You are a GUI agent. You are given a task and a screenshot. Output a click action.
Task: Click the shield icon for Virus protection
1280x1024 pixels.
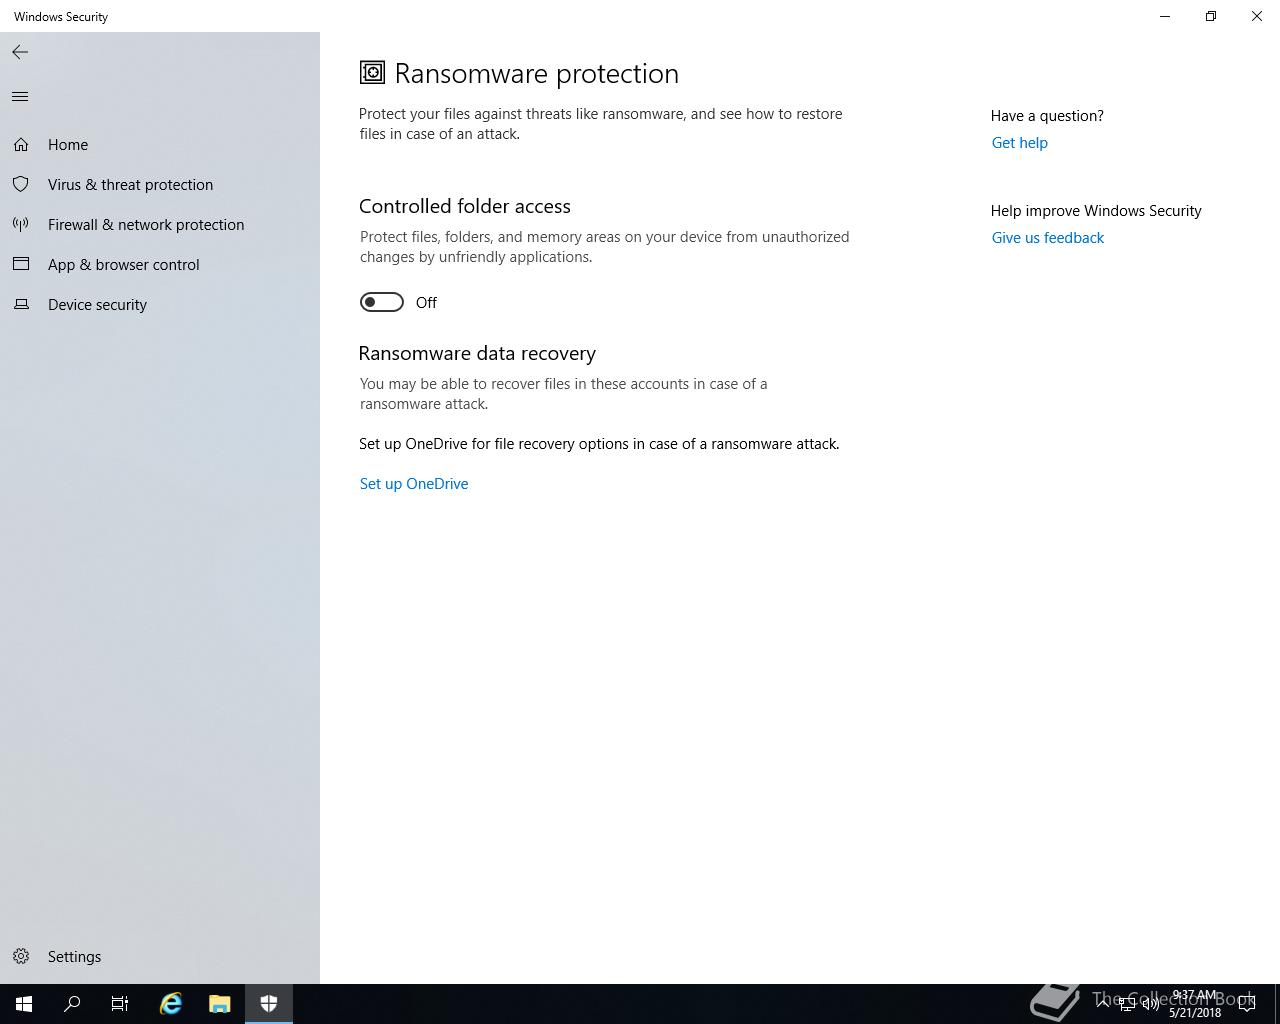tap(21, 185)
